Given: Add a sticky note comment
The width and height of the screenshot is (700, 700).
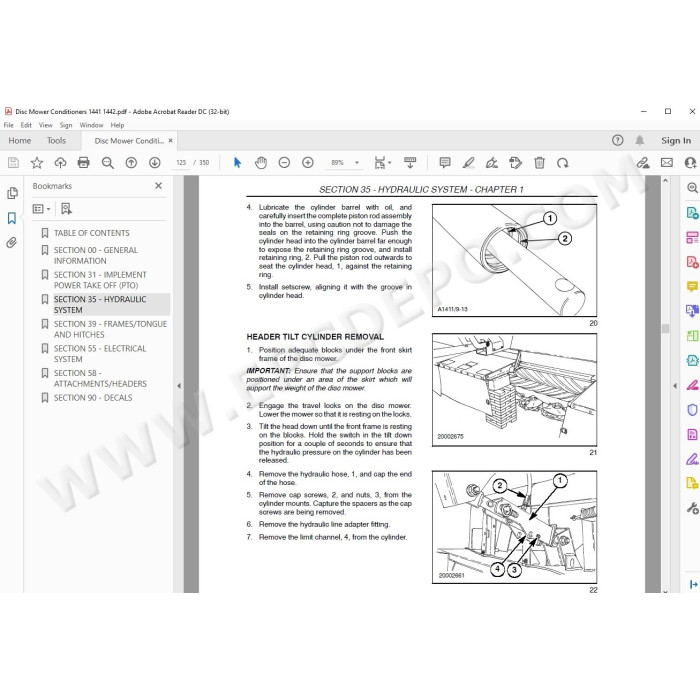Looking at the screenshot, I should click(445, 162).
